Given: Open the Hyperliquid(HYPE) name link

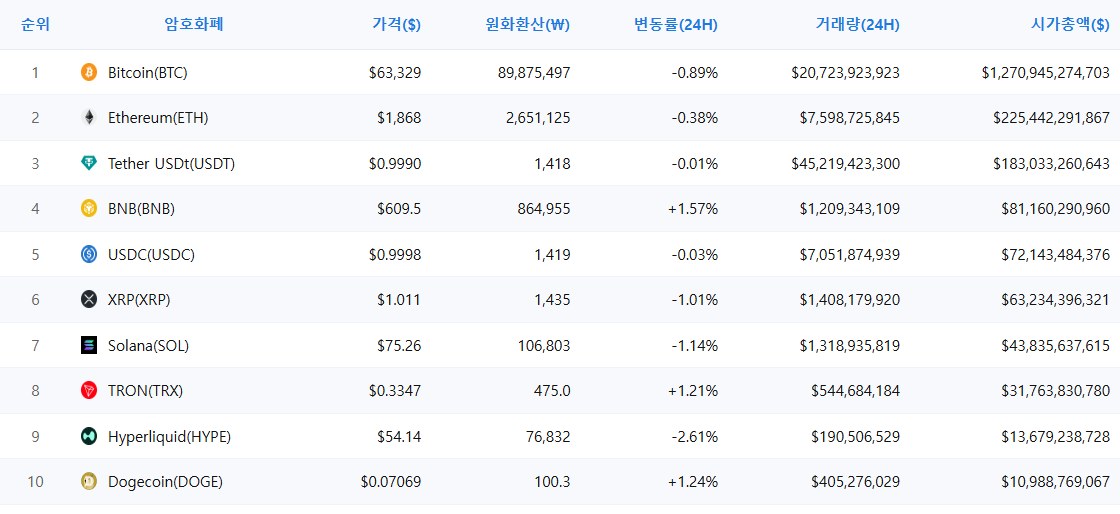Looking at the screenshot, I should pyautogui.click(x=169, y=436).
